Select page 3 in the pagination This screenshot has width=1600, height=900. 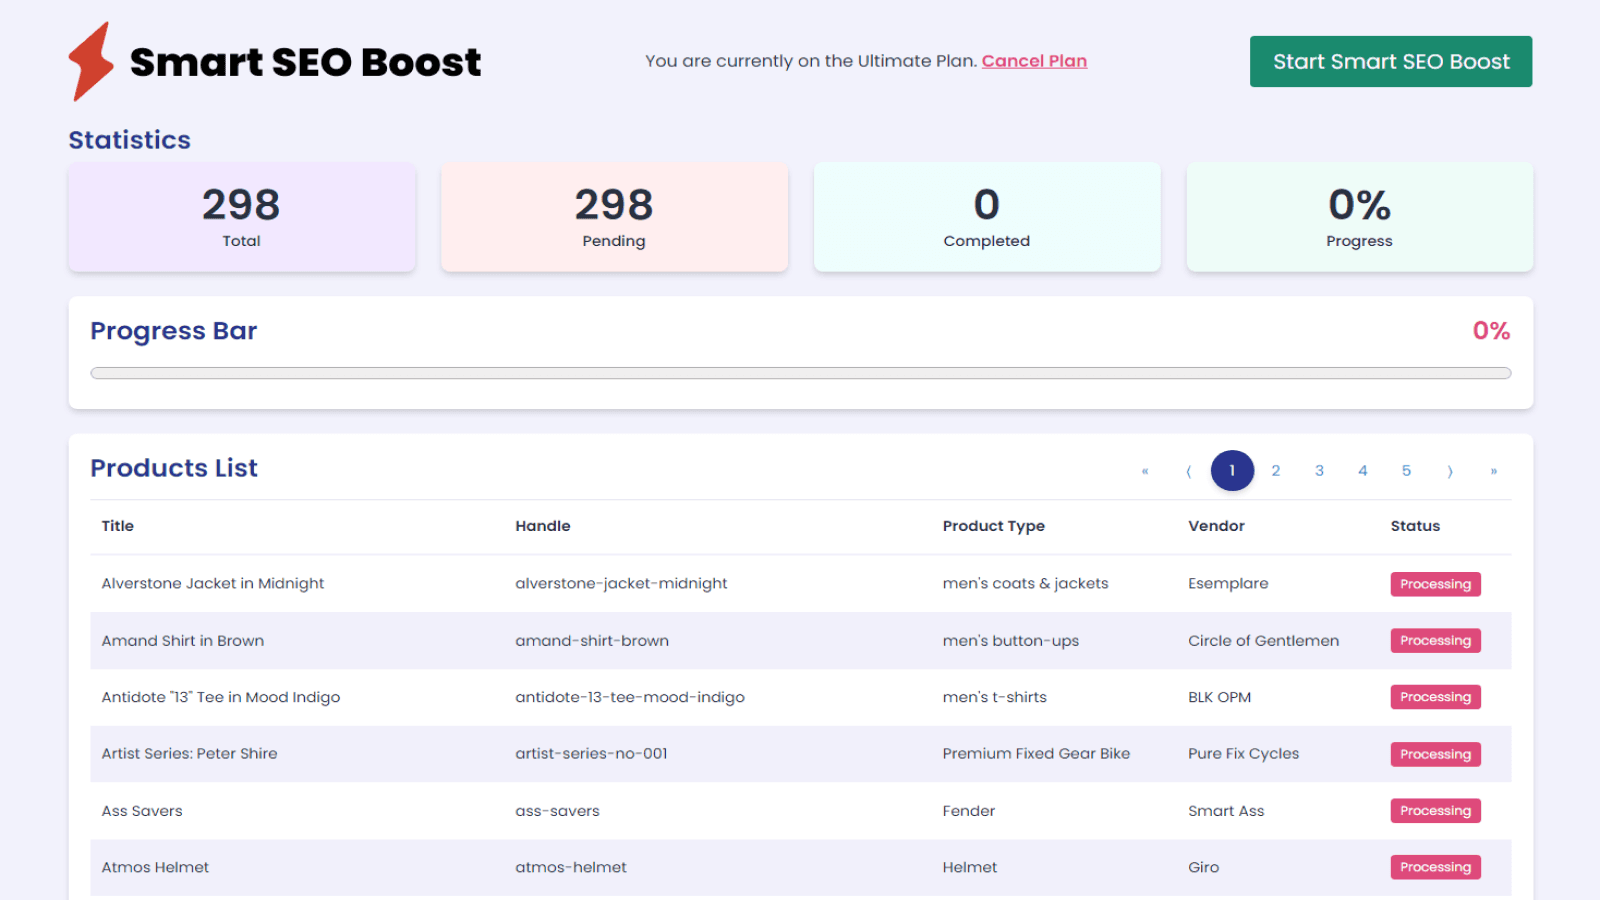(1319, 470)
